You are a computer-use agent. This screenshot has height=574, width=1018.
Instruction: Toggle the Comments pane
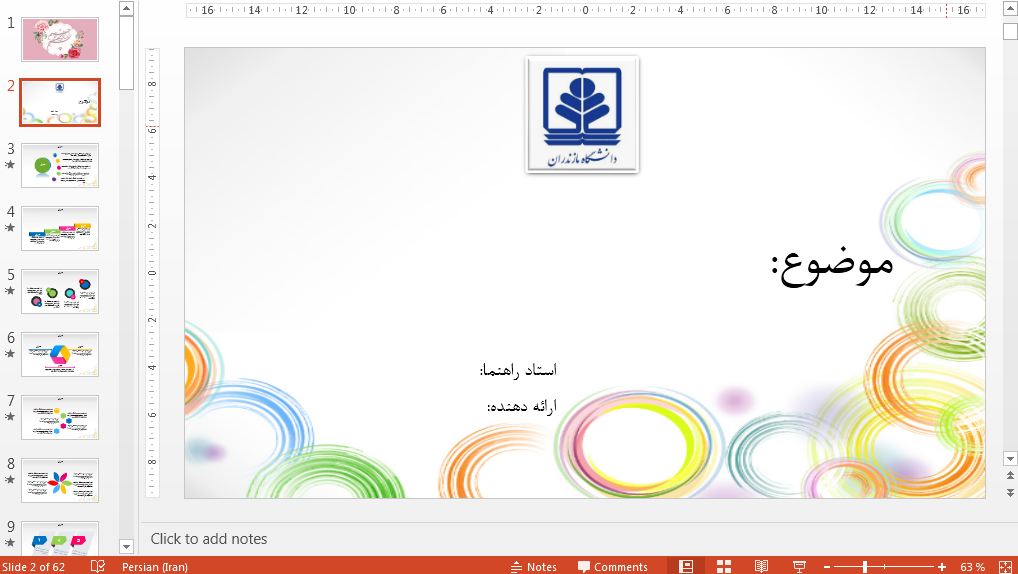[612, 567]
